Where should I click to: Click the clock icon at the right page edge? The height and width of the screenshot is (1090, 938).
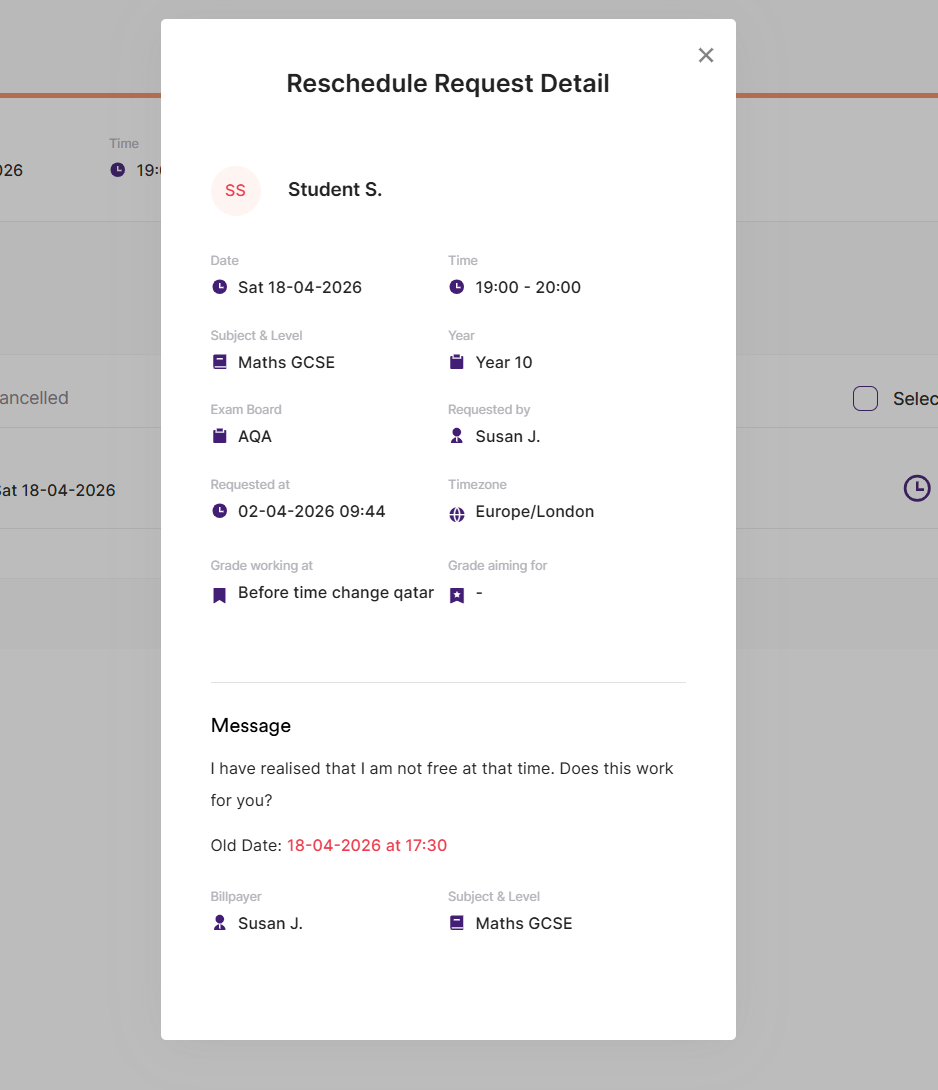click(916, 489)
